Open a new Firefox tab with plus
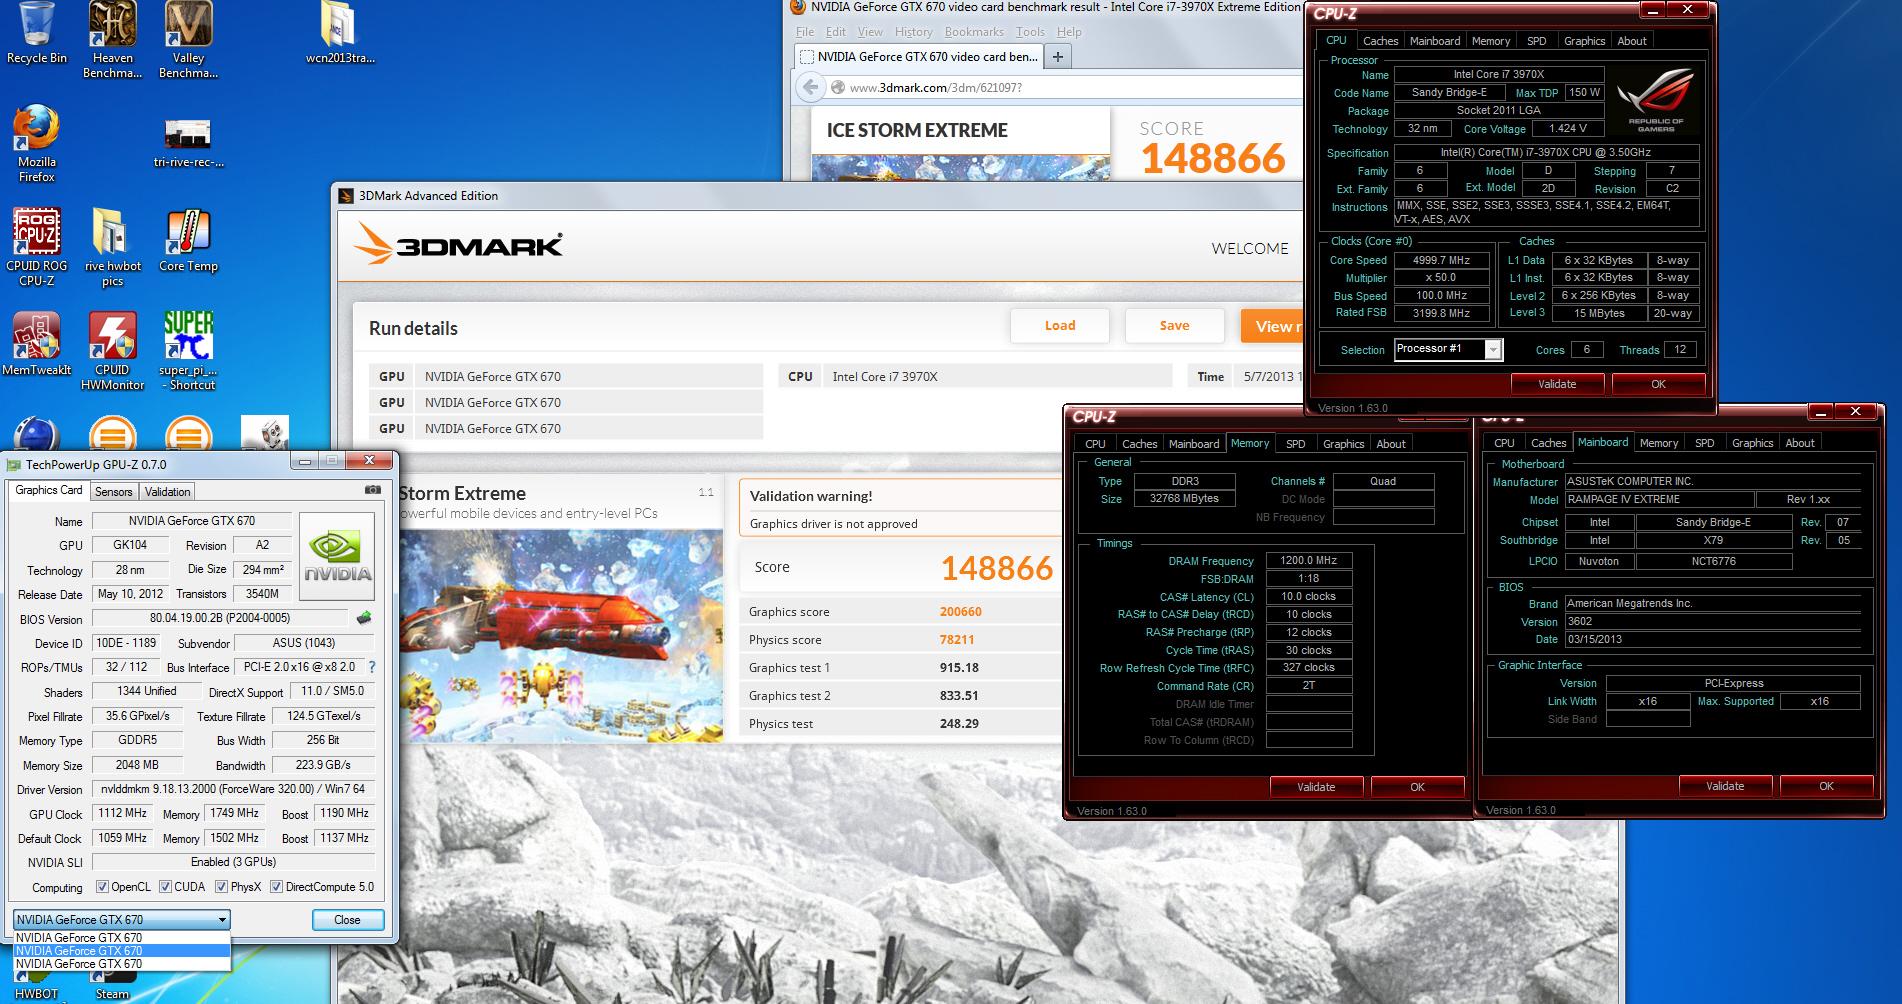Image resolution: width=1902 pixels, height=1004 pixels. [x=1057, y=56]
